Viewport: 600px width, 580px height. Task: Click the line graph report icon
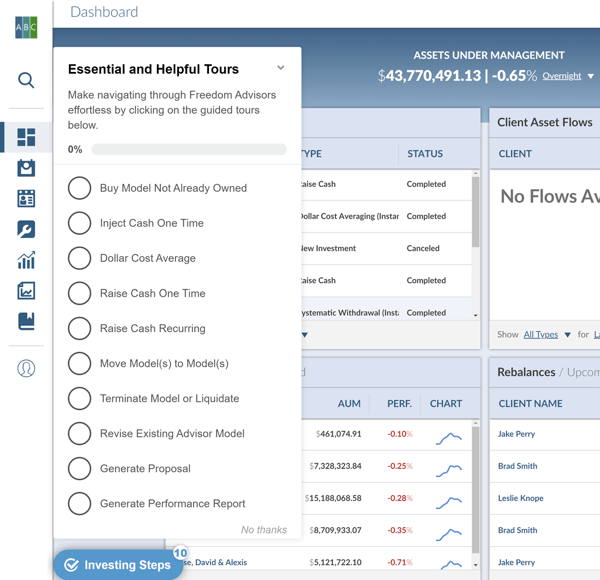(26, 291)
